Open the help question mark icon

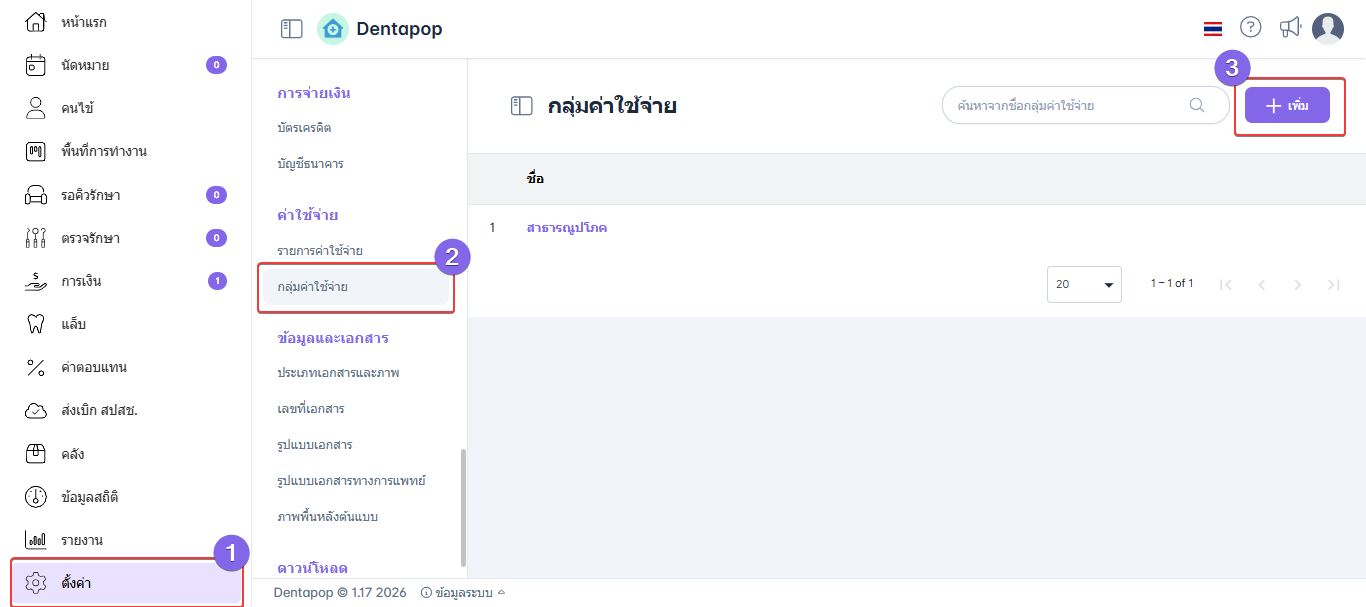[1250, 27]
